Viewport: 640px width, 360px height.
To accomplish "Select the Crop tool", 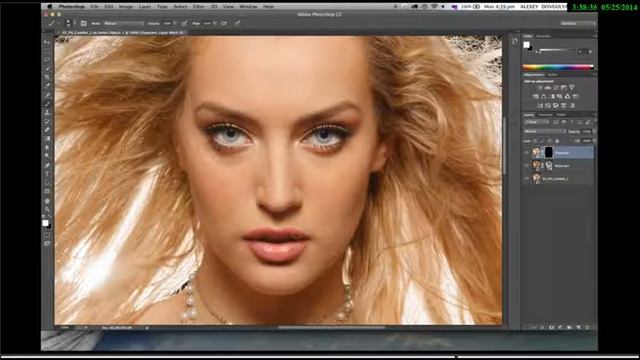I will click(47, 77).
